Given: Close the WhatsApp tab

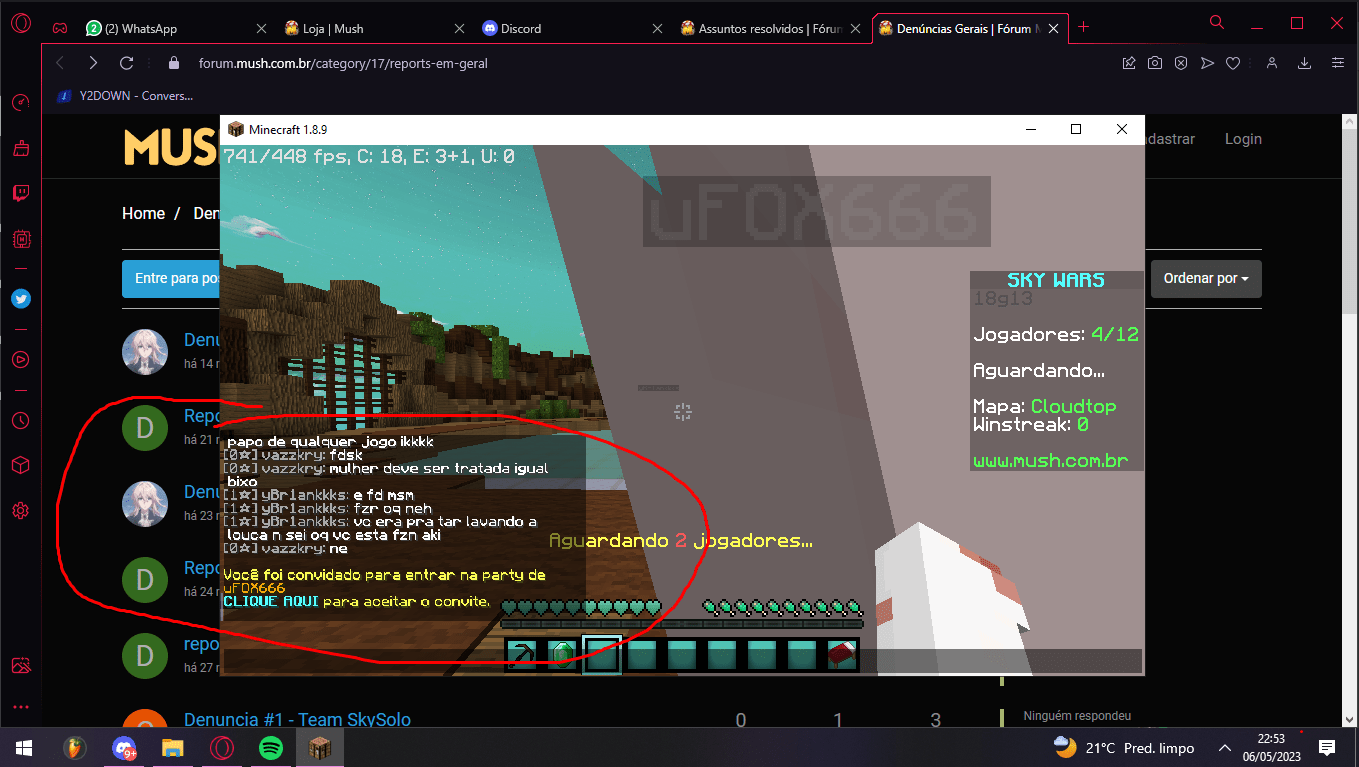Looking at the screenshot, I should [261, 28].
